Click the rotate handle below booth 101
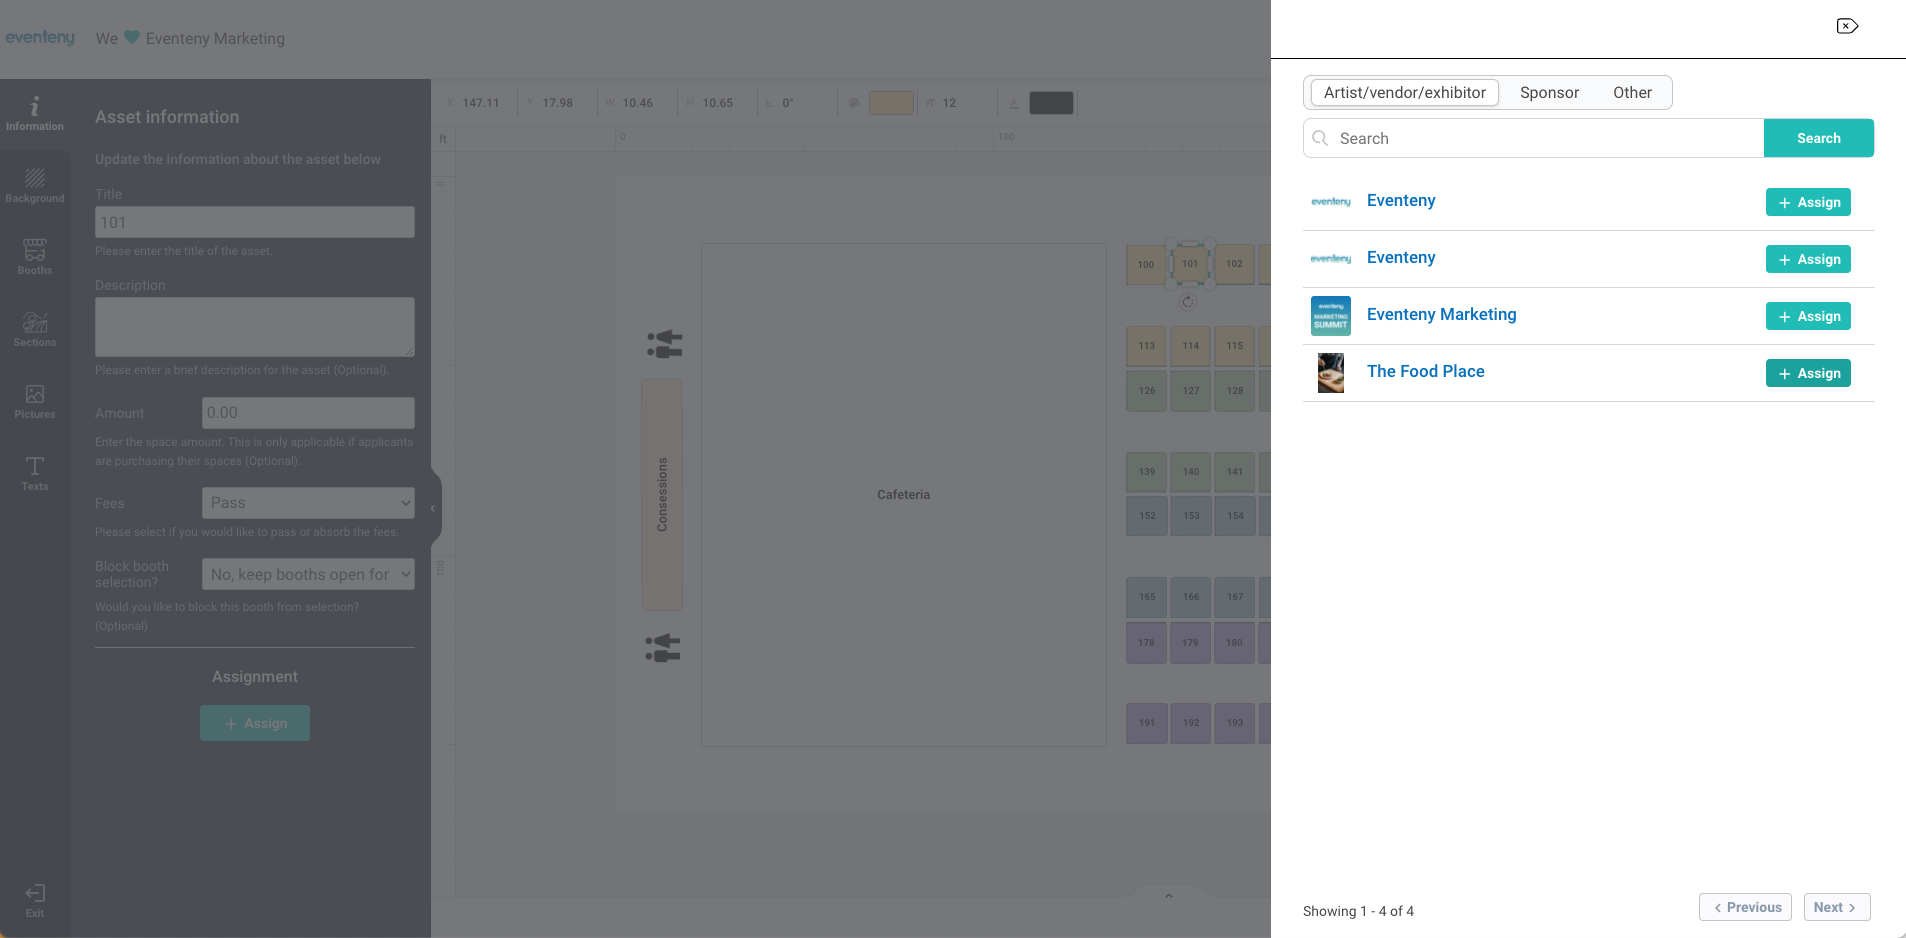The image size is (1906, 938). coord(1188,302)
